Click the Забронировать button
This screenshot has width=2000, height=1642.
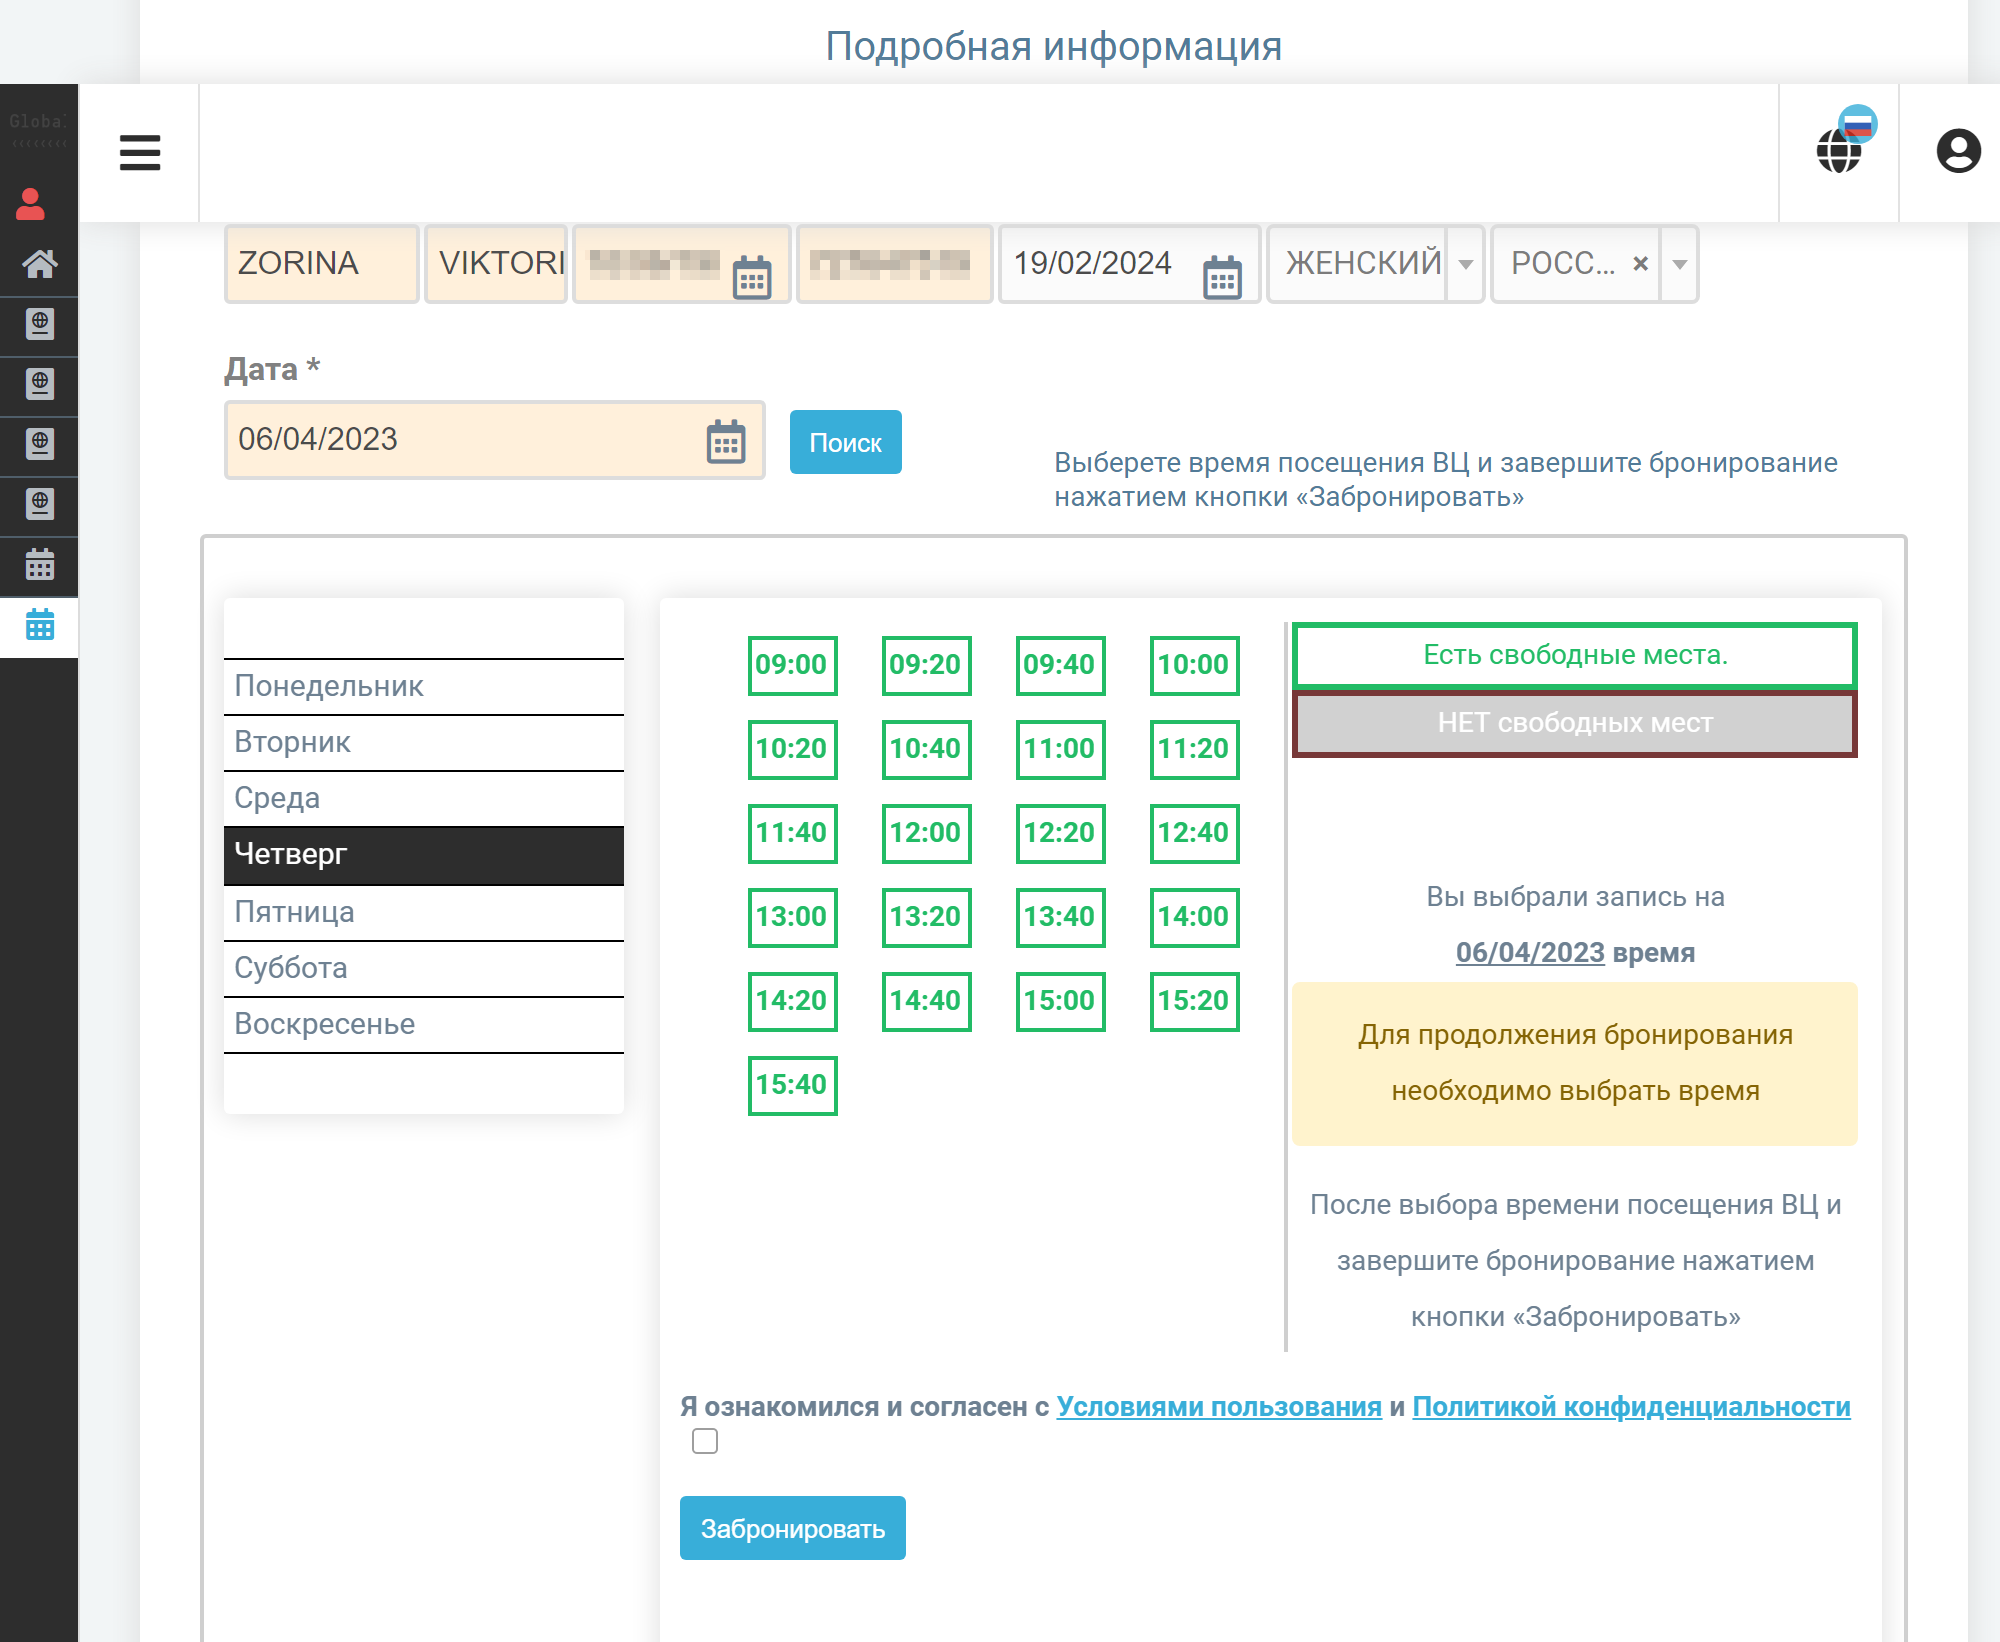click(793, 1528)
